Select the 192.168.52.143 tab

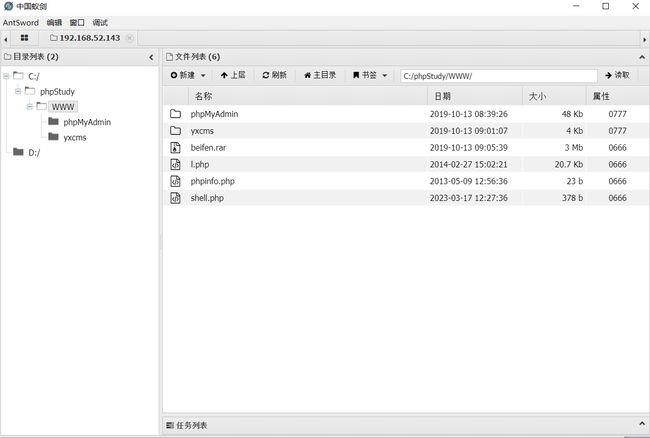[x=85, y=38]
